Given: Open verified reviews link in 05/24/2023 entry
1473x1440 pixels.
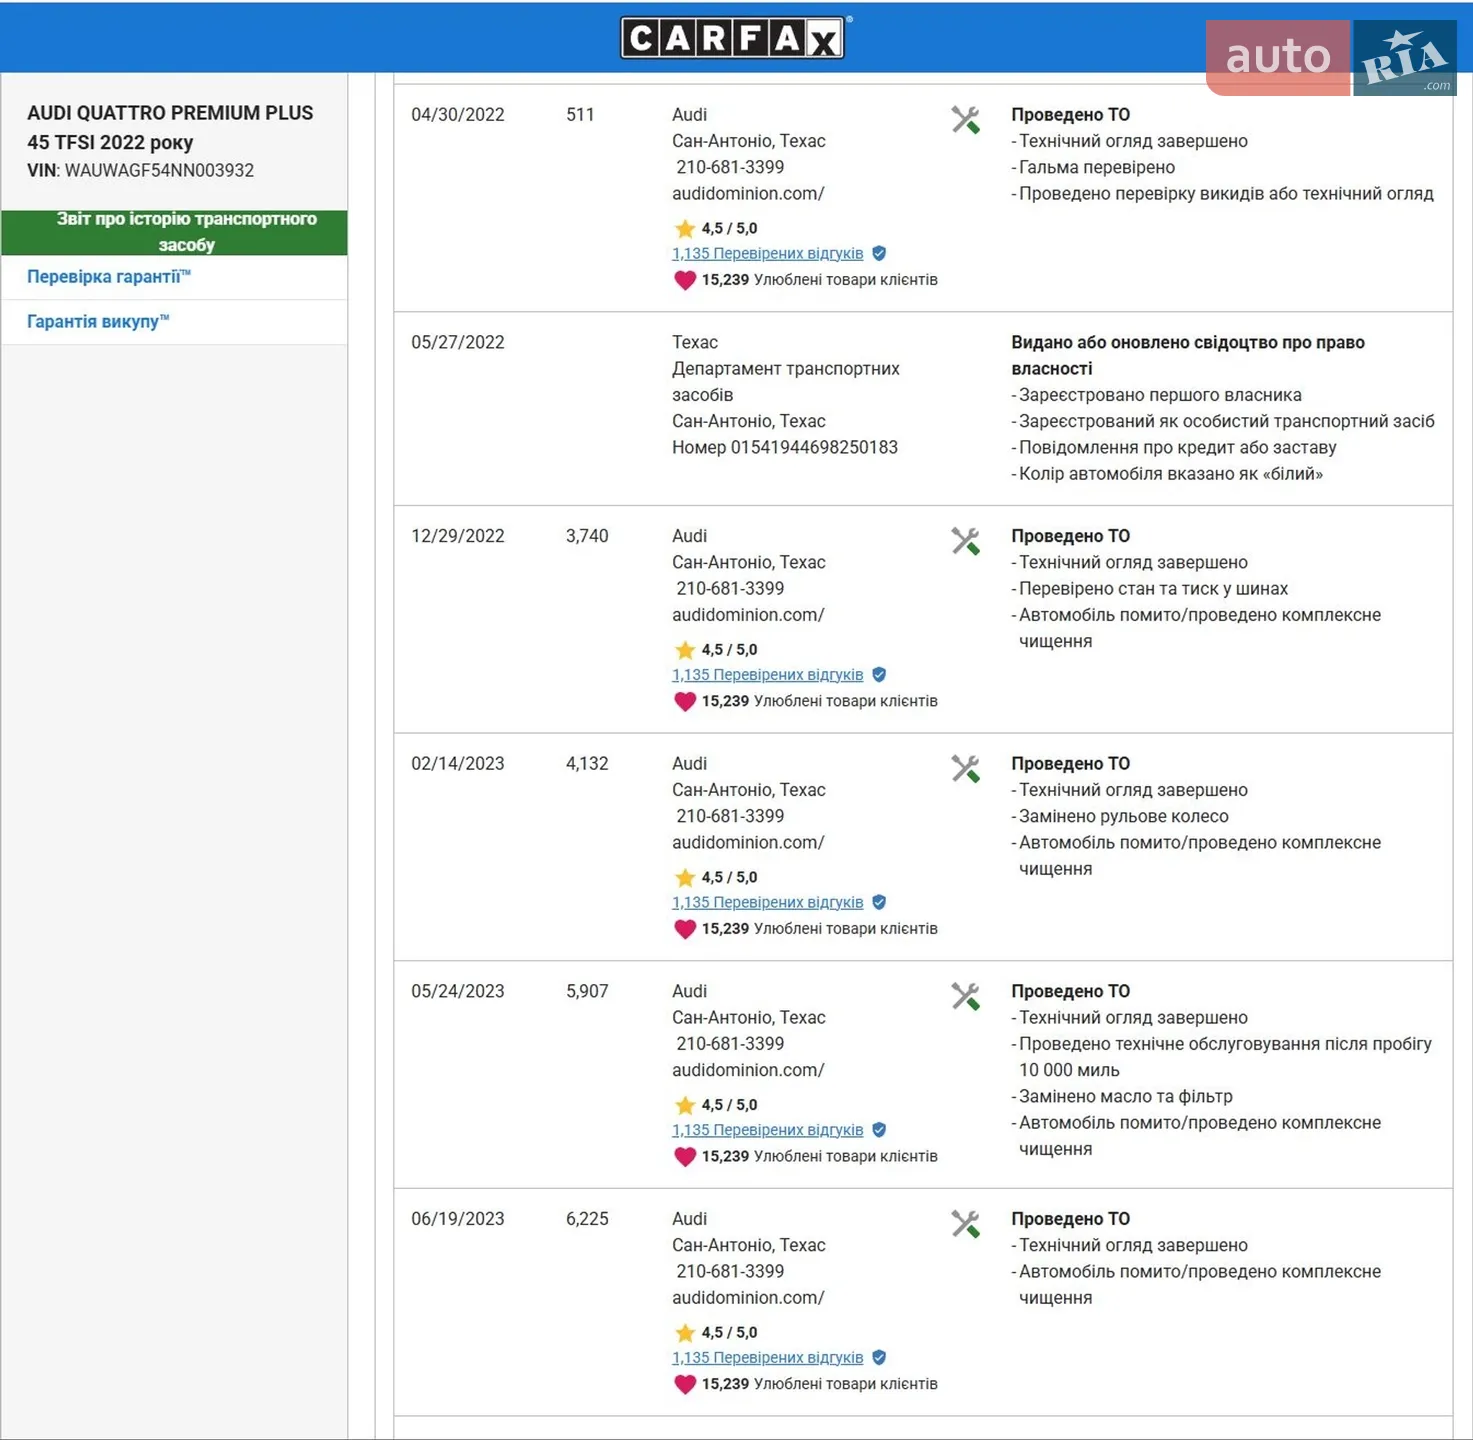Looking at the screenshot, I should [767, 1130].
